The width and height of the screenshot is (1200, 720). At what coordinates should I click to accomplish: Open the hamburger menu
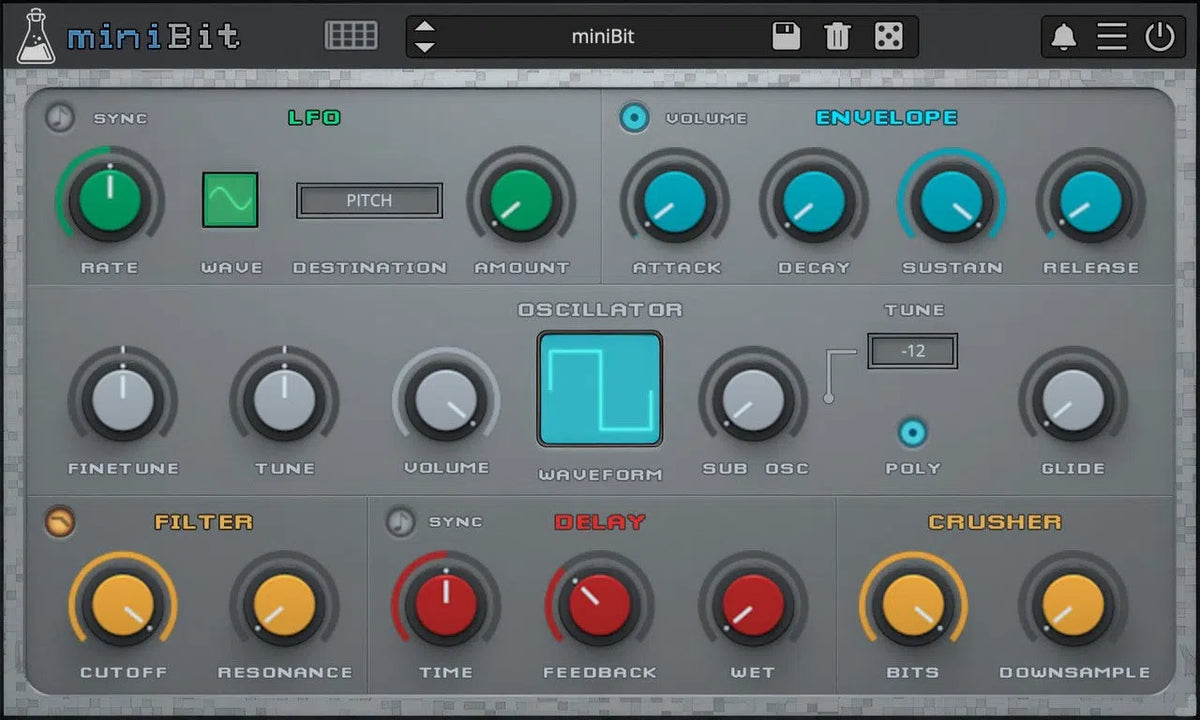click(1112, 35)
